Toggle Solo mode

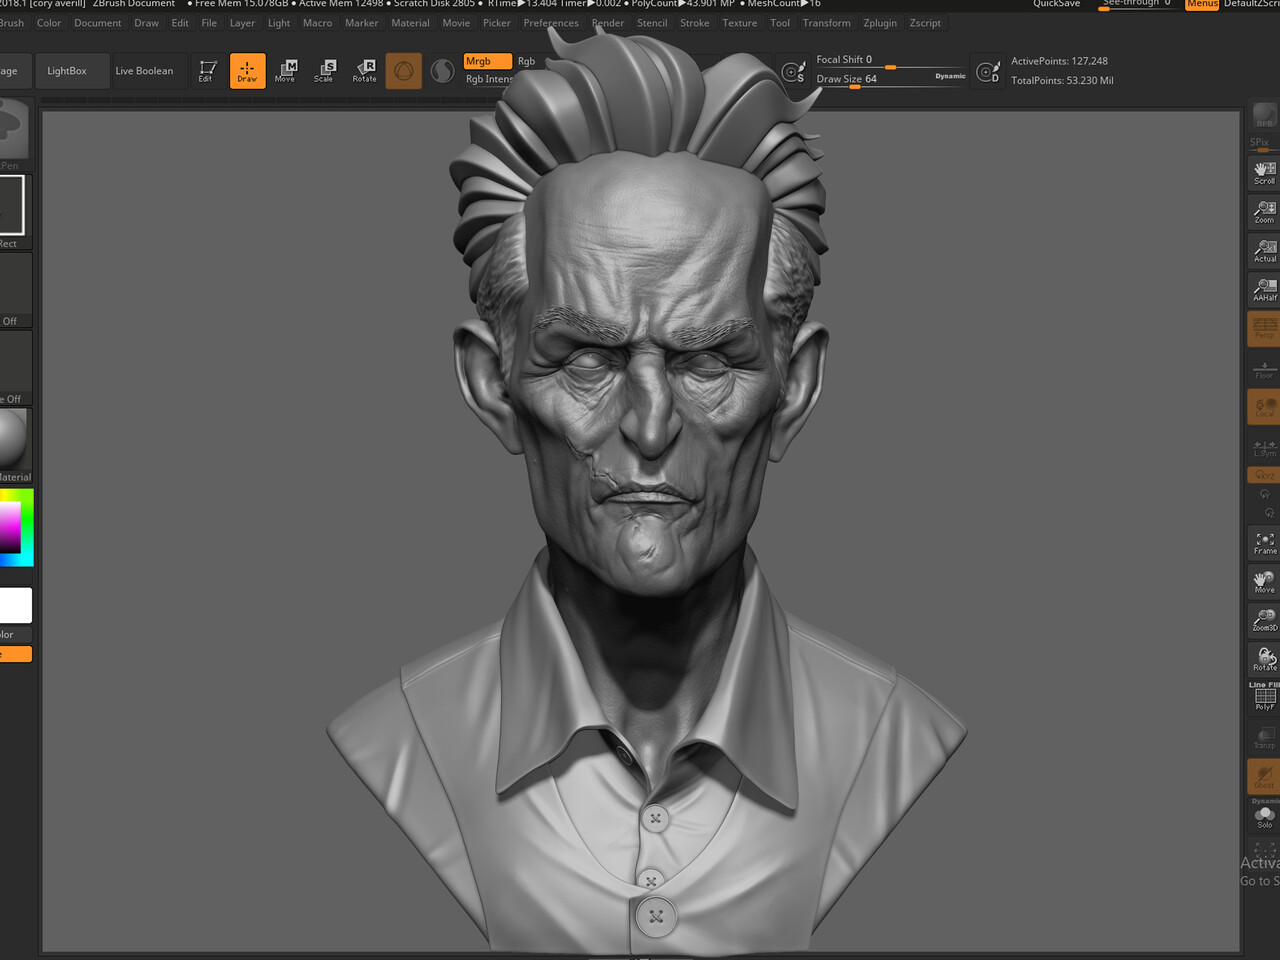tap(1264, 815)
